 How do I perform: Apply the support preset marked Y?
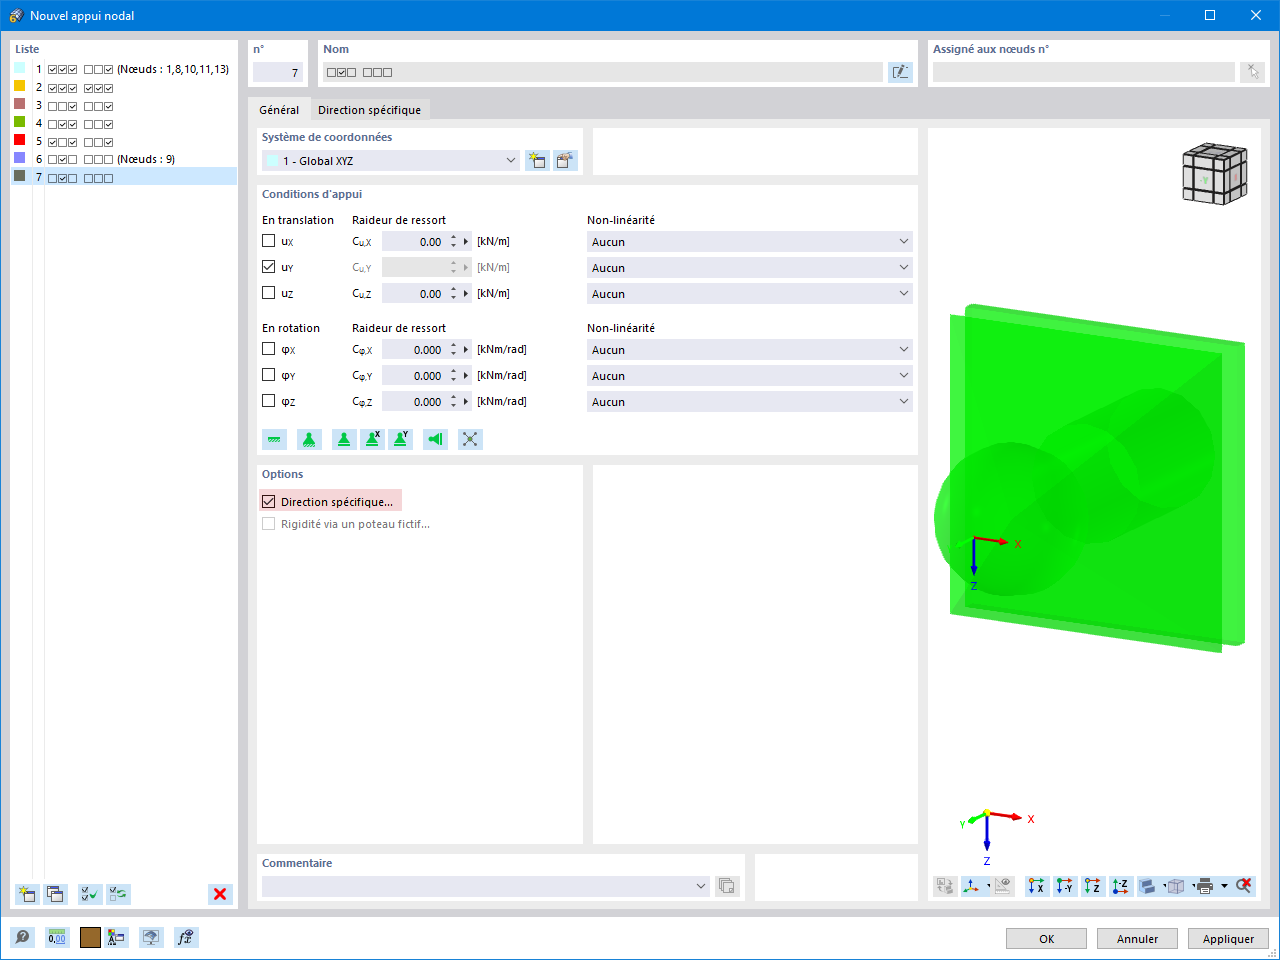400,439
